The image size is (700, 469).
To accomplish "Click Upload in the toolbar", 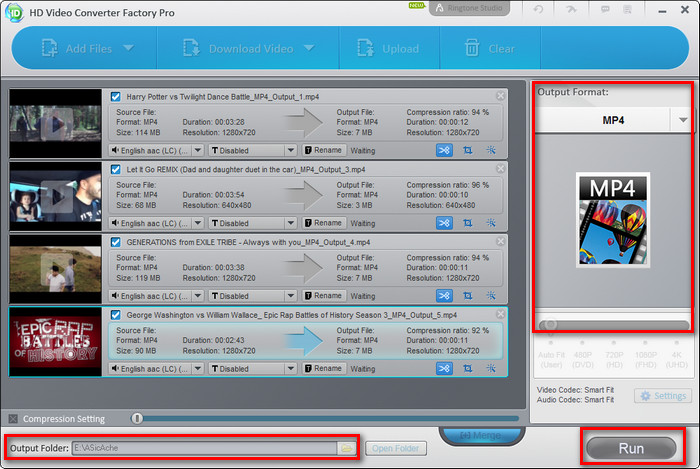I will (x=388, y=48).
